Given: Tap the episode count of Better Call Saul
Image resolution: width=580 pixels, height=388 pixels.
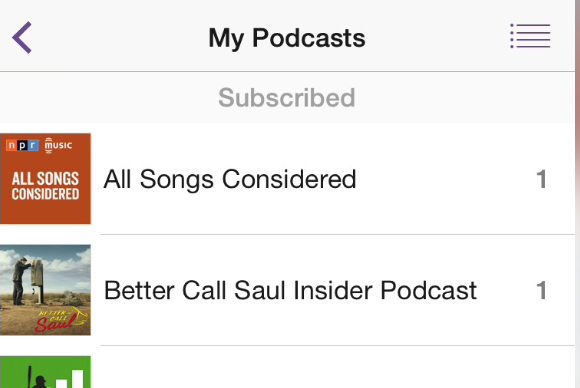Looking at the screenshot, I should [542, 290].
